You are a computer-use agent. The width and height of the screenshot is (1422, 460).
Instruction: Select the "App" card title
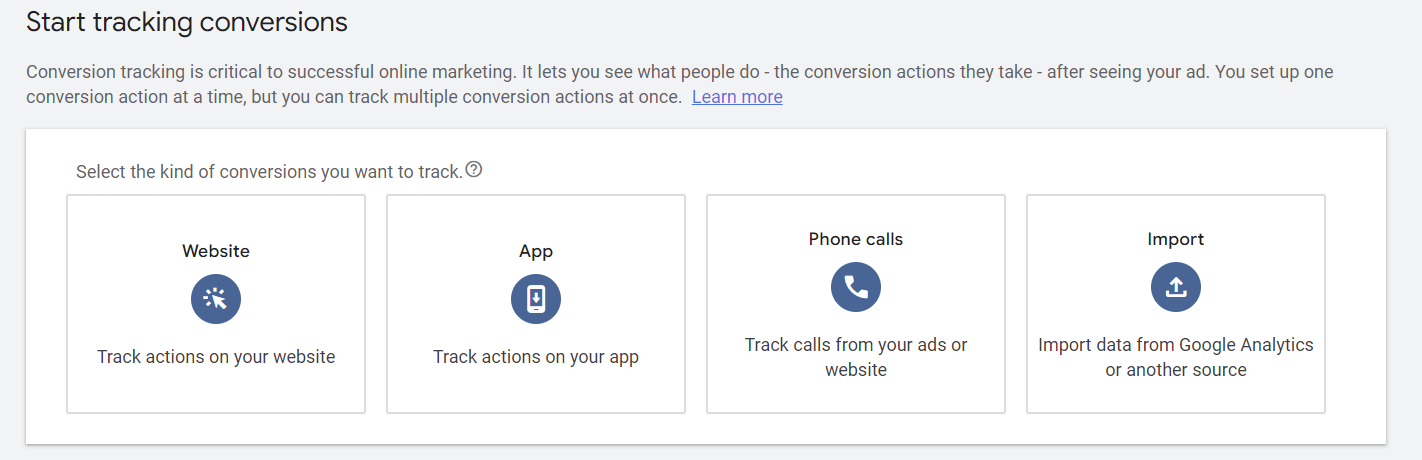tap(536, 251)
